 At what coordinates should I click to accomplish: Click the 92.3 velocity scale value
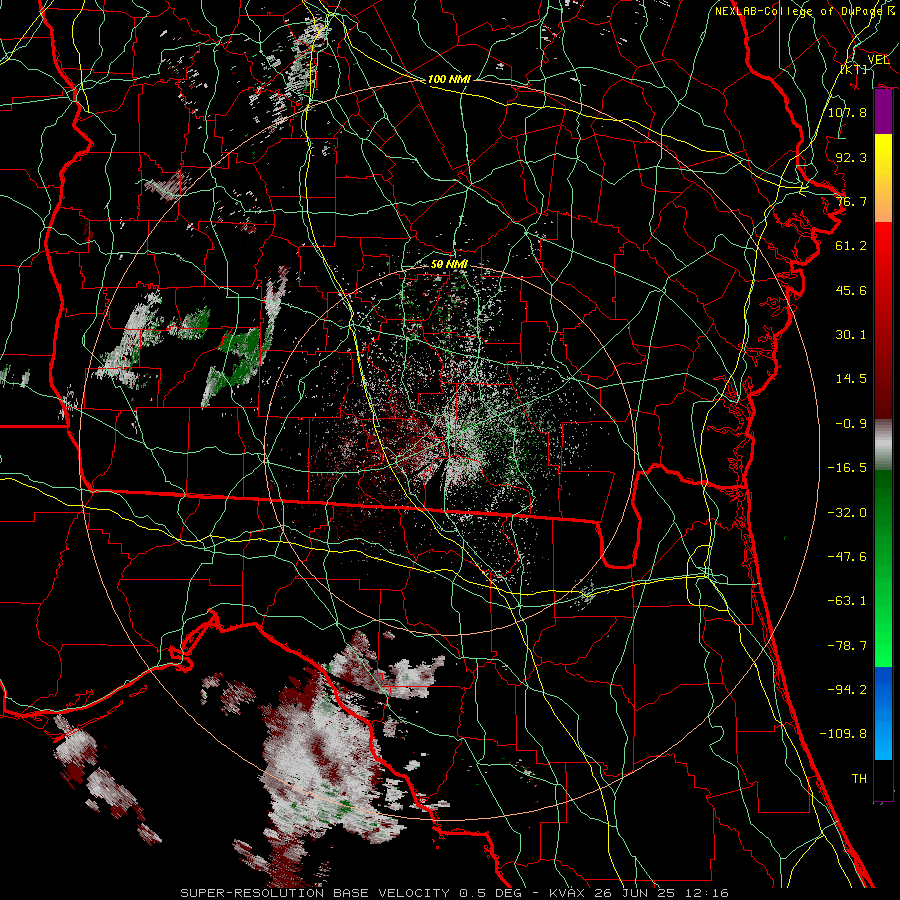[851, 157]
